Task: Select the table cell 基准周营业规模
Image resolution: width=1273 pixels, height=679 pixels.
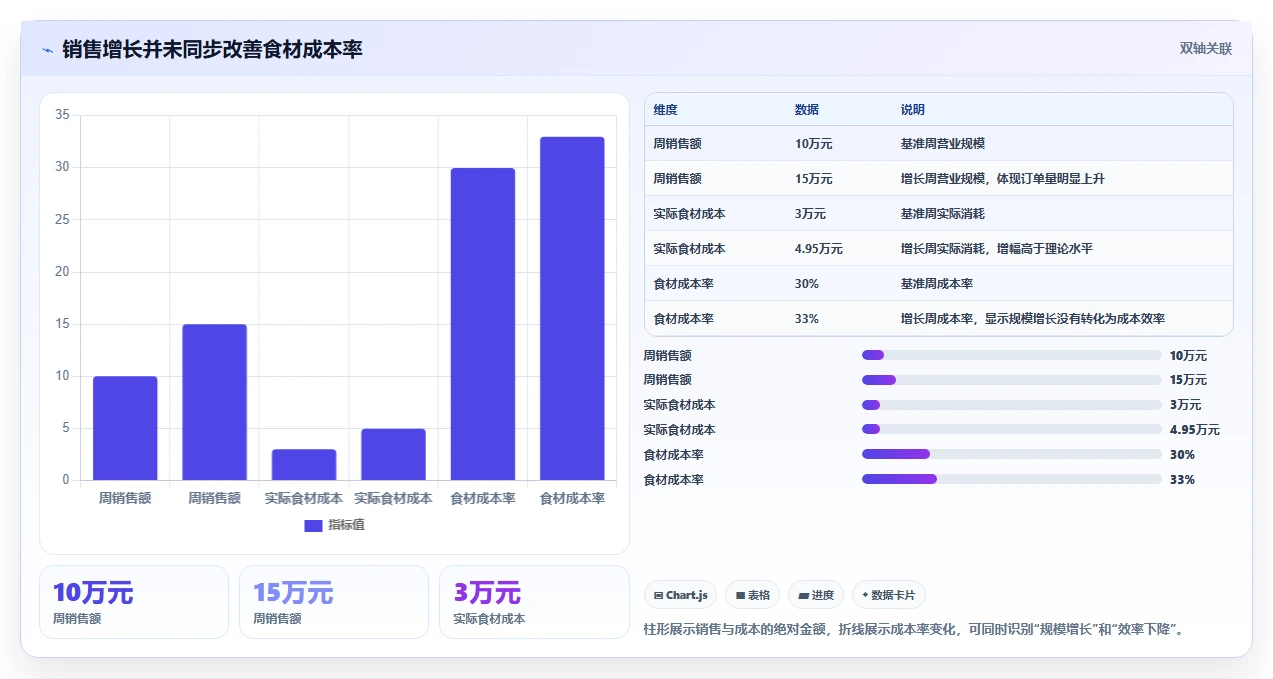Action: (x=943, y=144)
